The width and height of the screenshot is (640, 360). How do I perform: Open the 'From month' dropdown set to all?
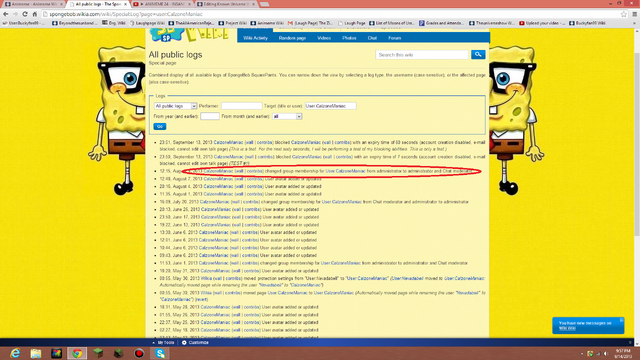tap(287, 116)
